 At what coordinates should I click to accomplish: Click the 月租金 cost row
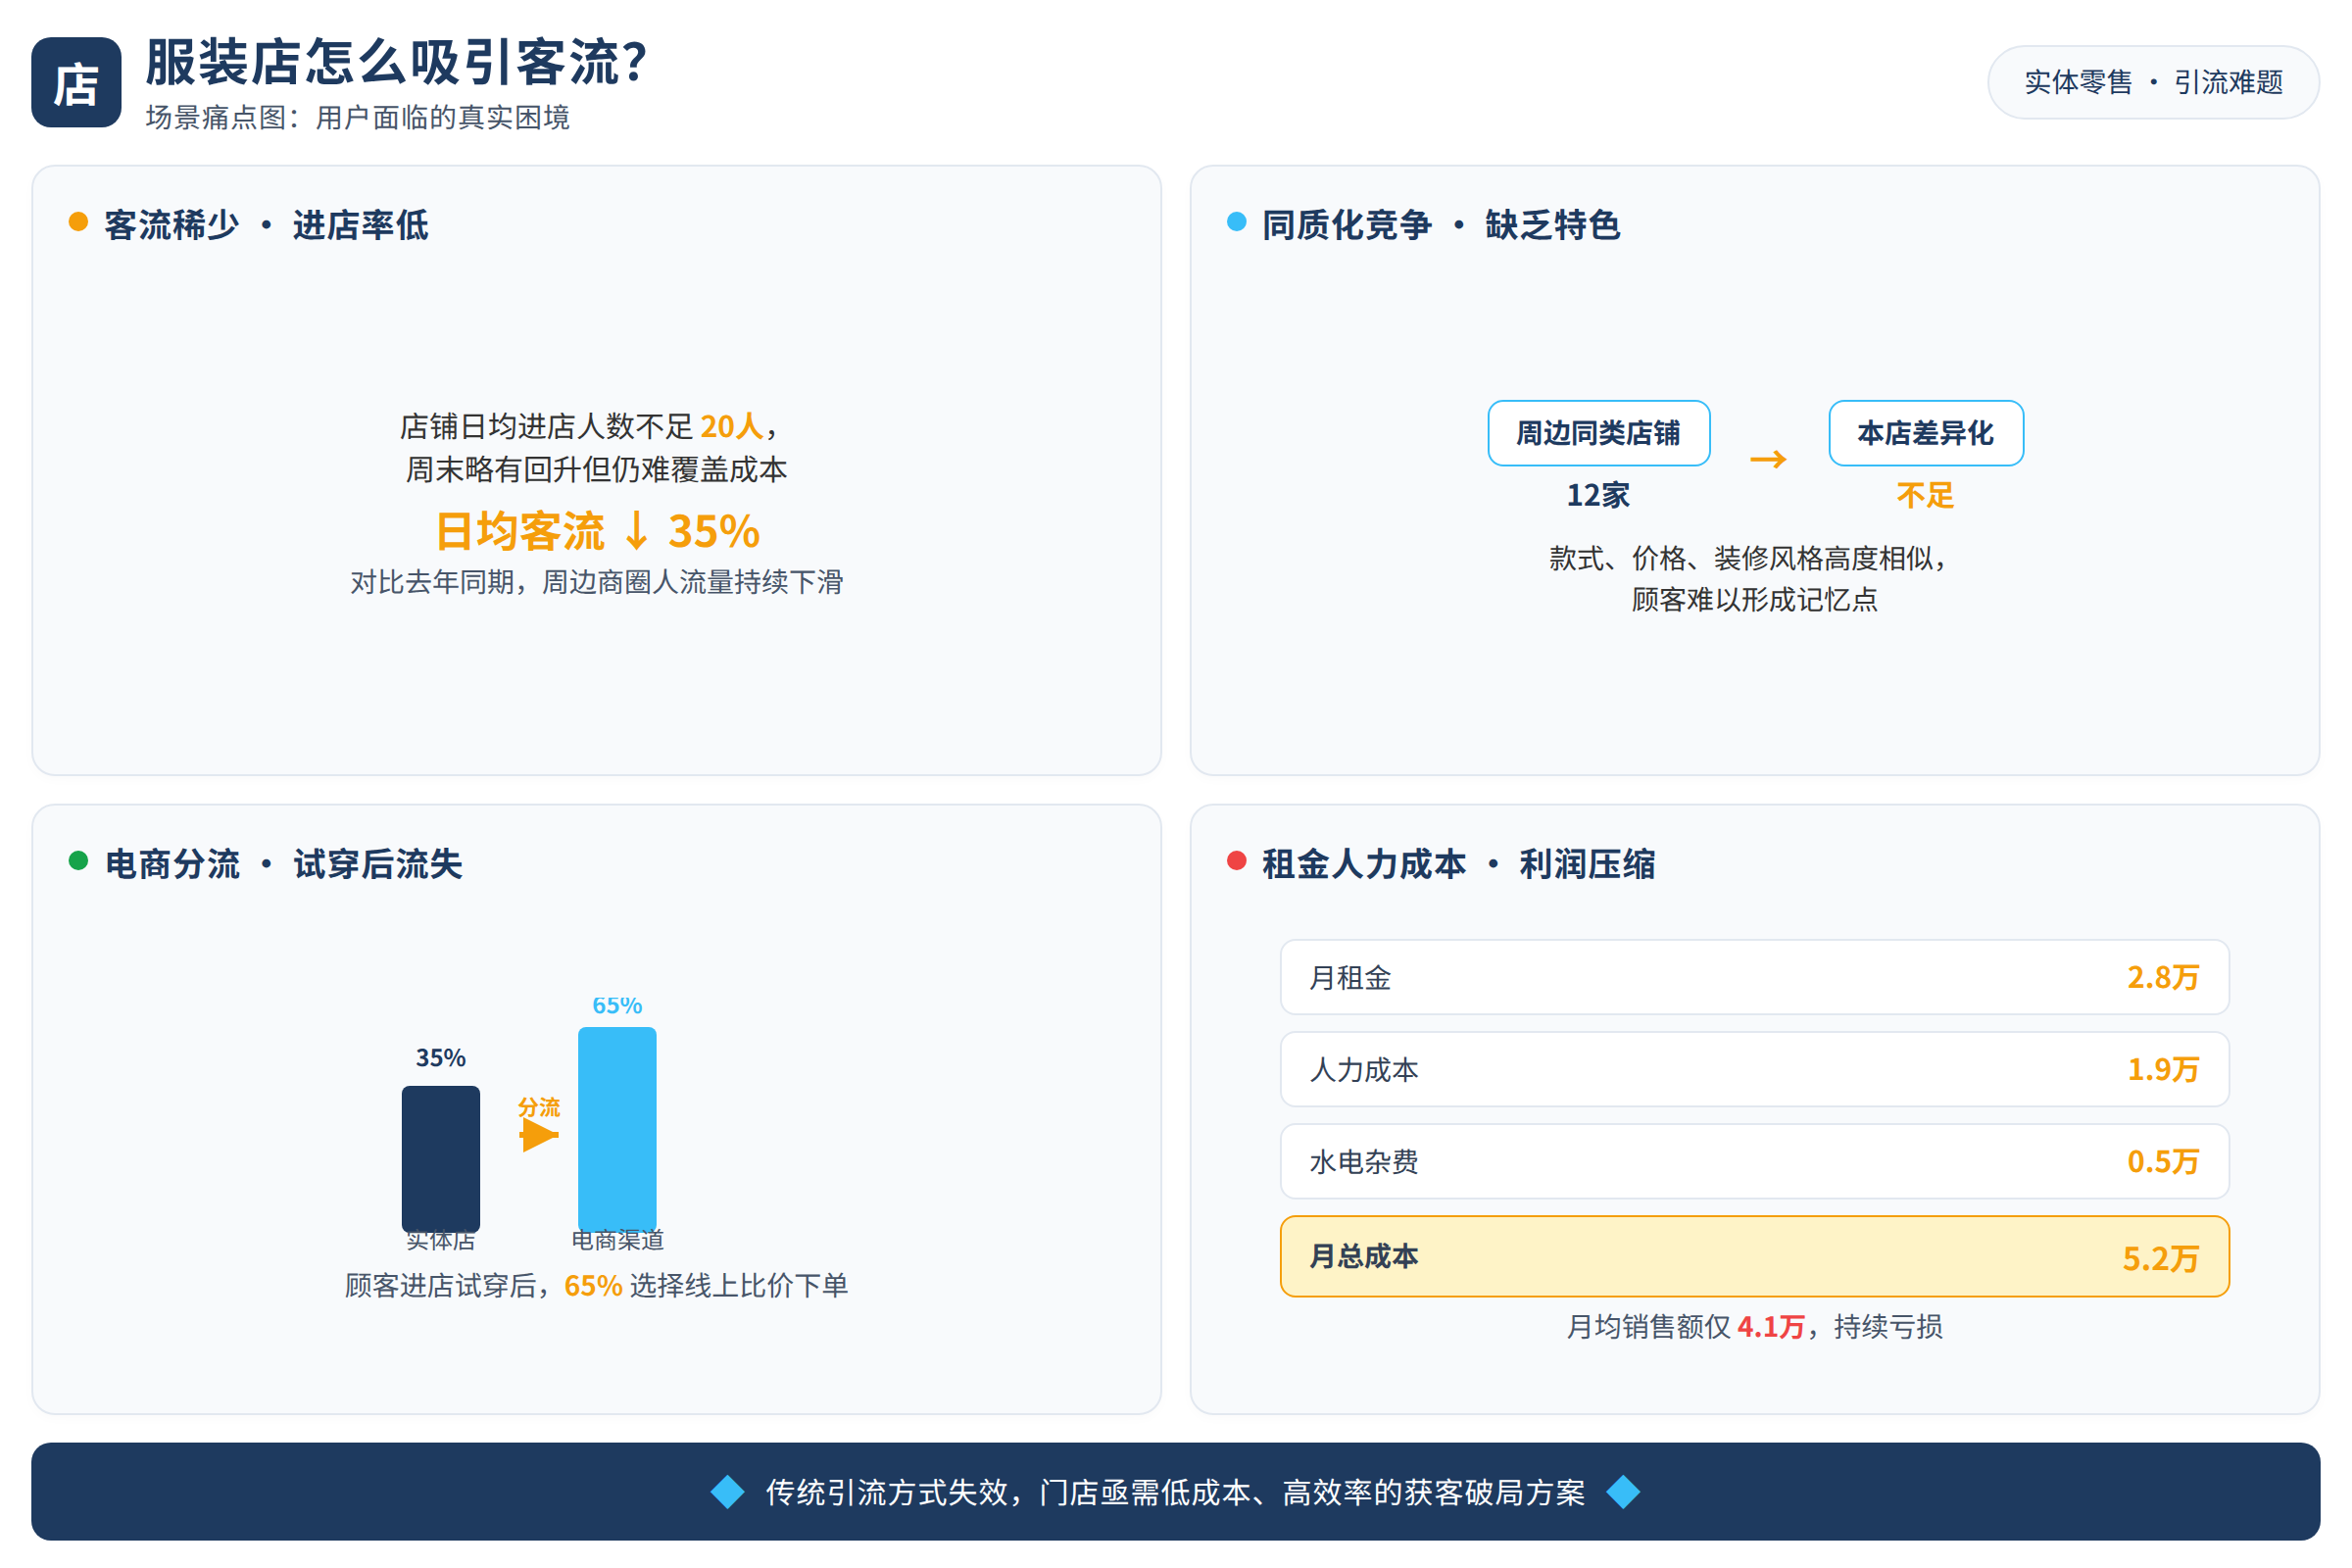click(1754, 977)
